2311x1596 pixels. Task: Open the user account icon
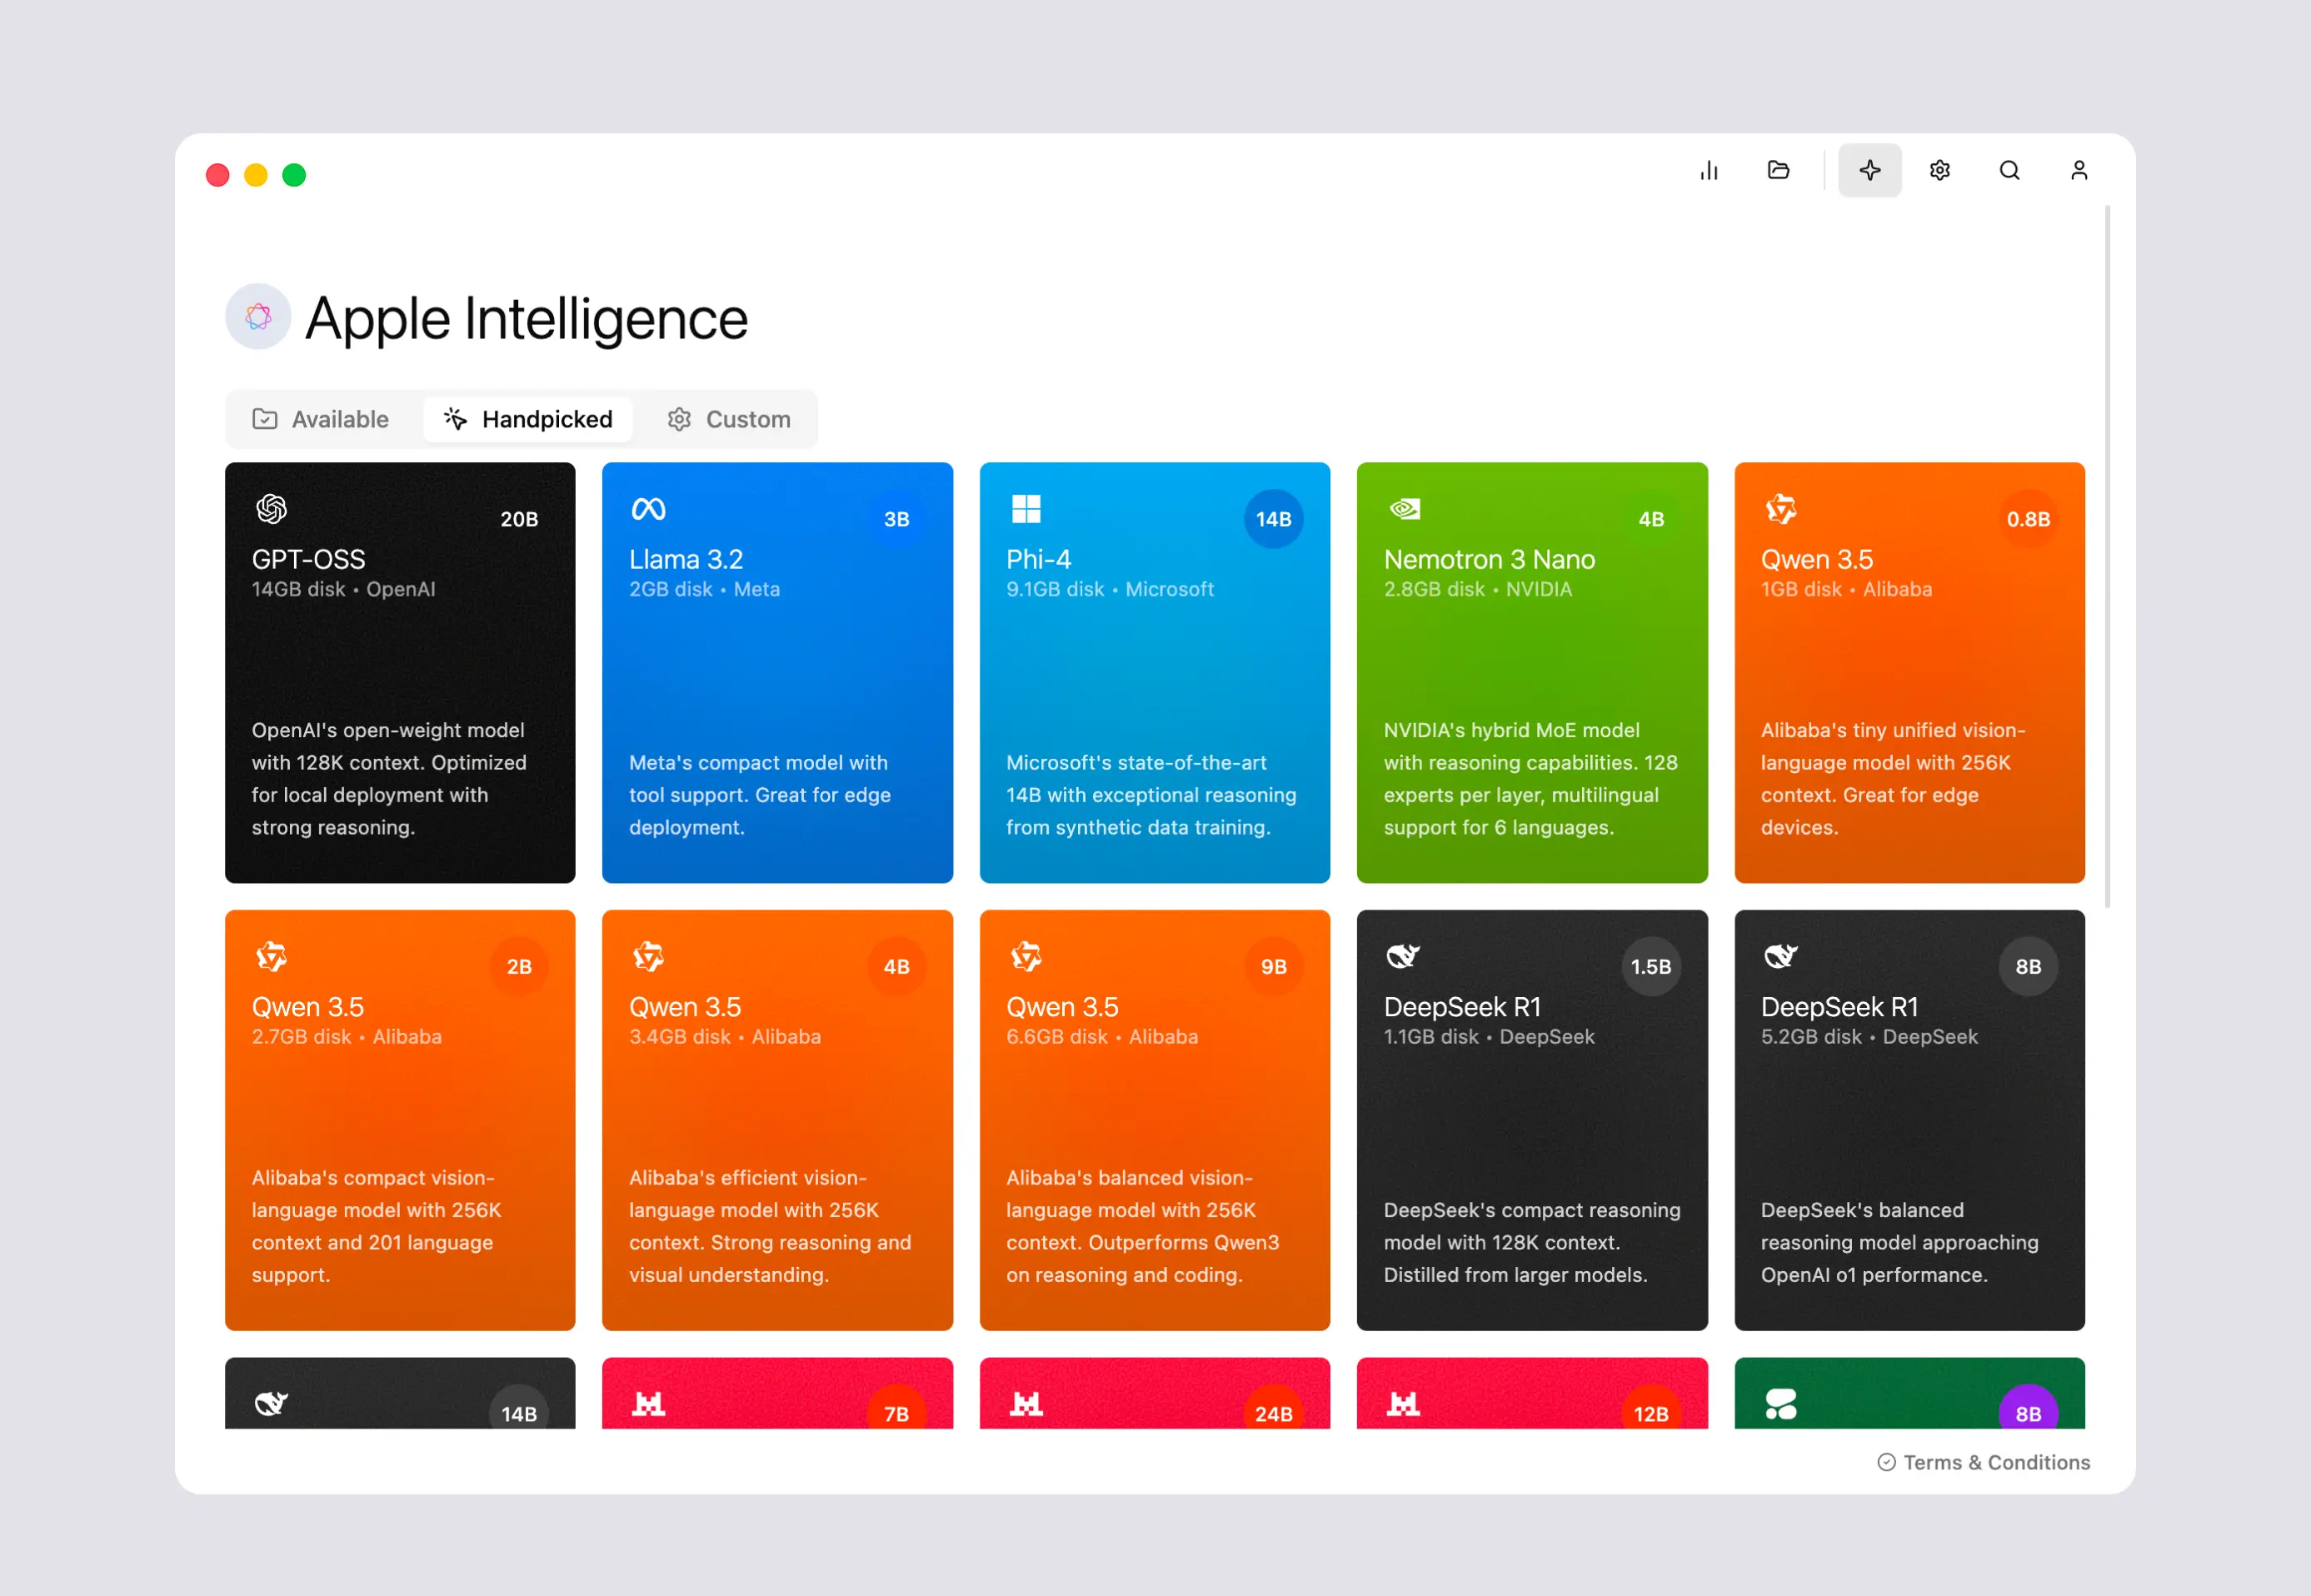pos(2078,171)
